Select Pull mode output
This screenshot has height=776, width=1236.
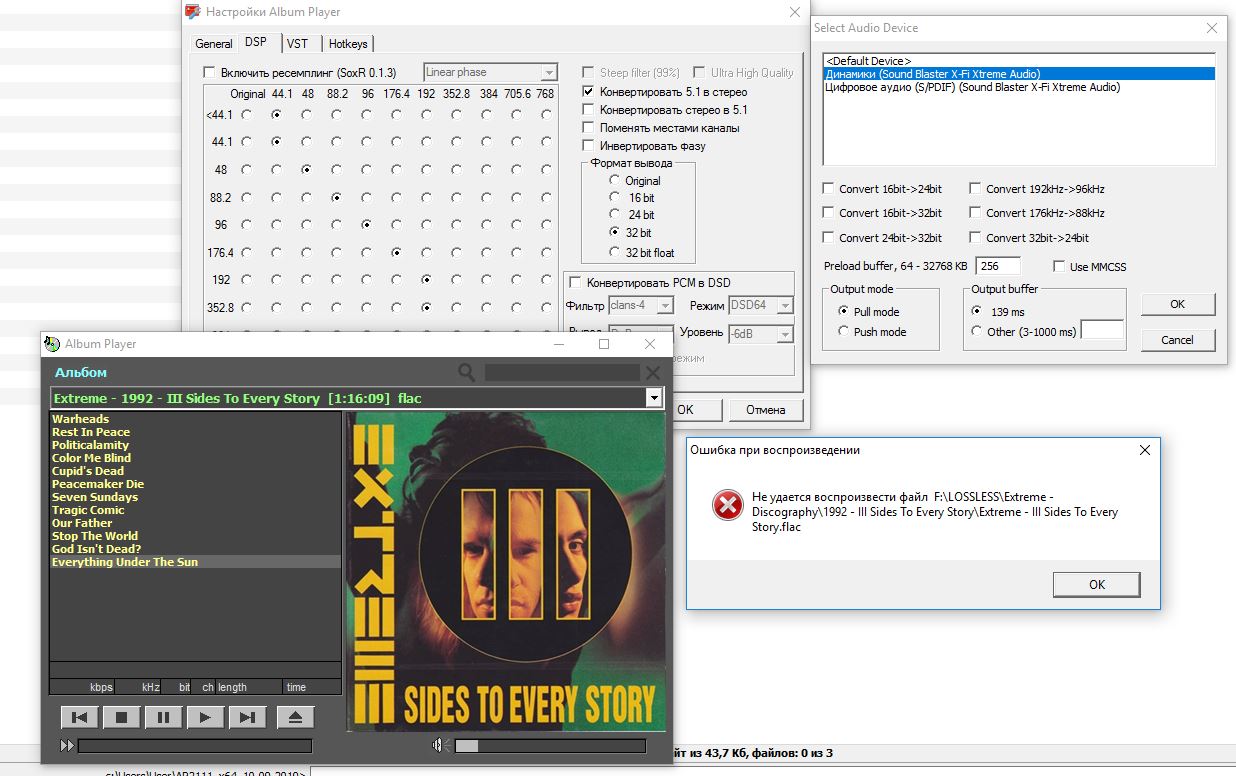point(844,312)
